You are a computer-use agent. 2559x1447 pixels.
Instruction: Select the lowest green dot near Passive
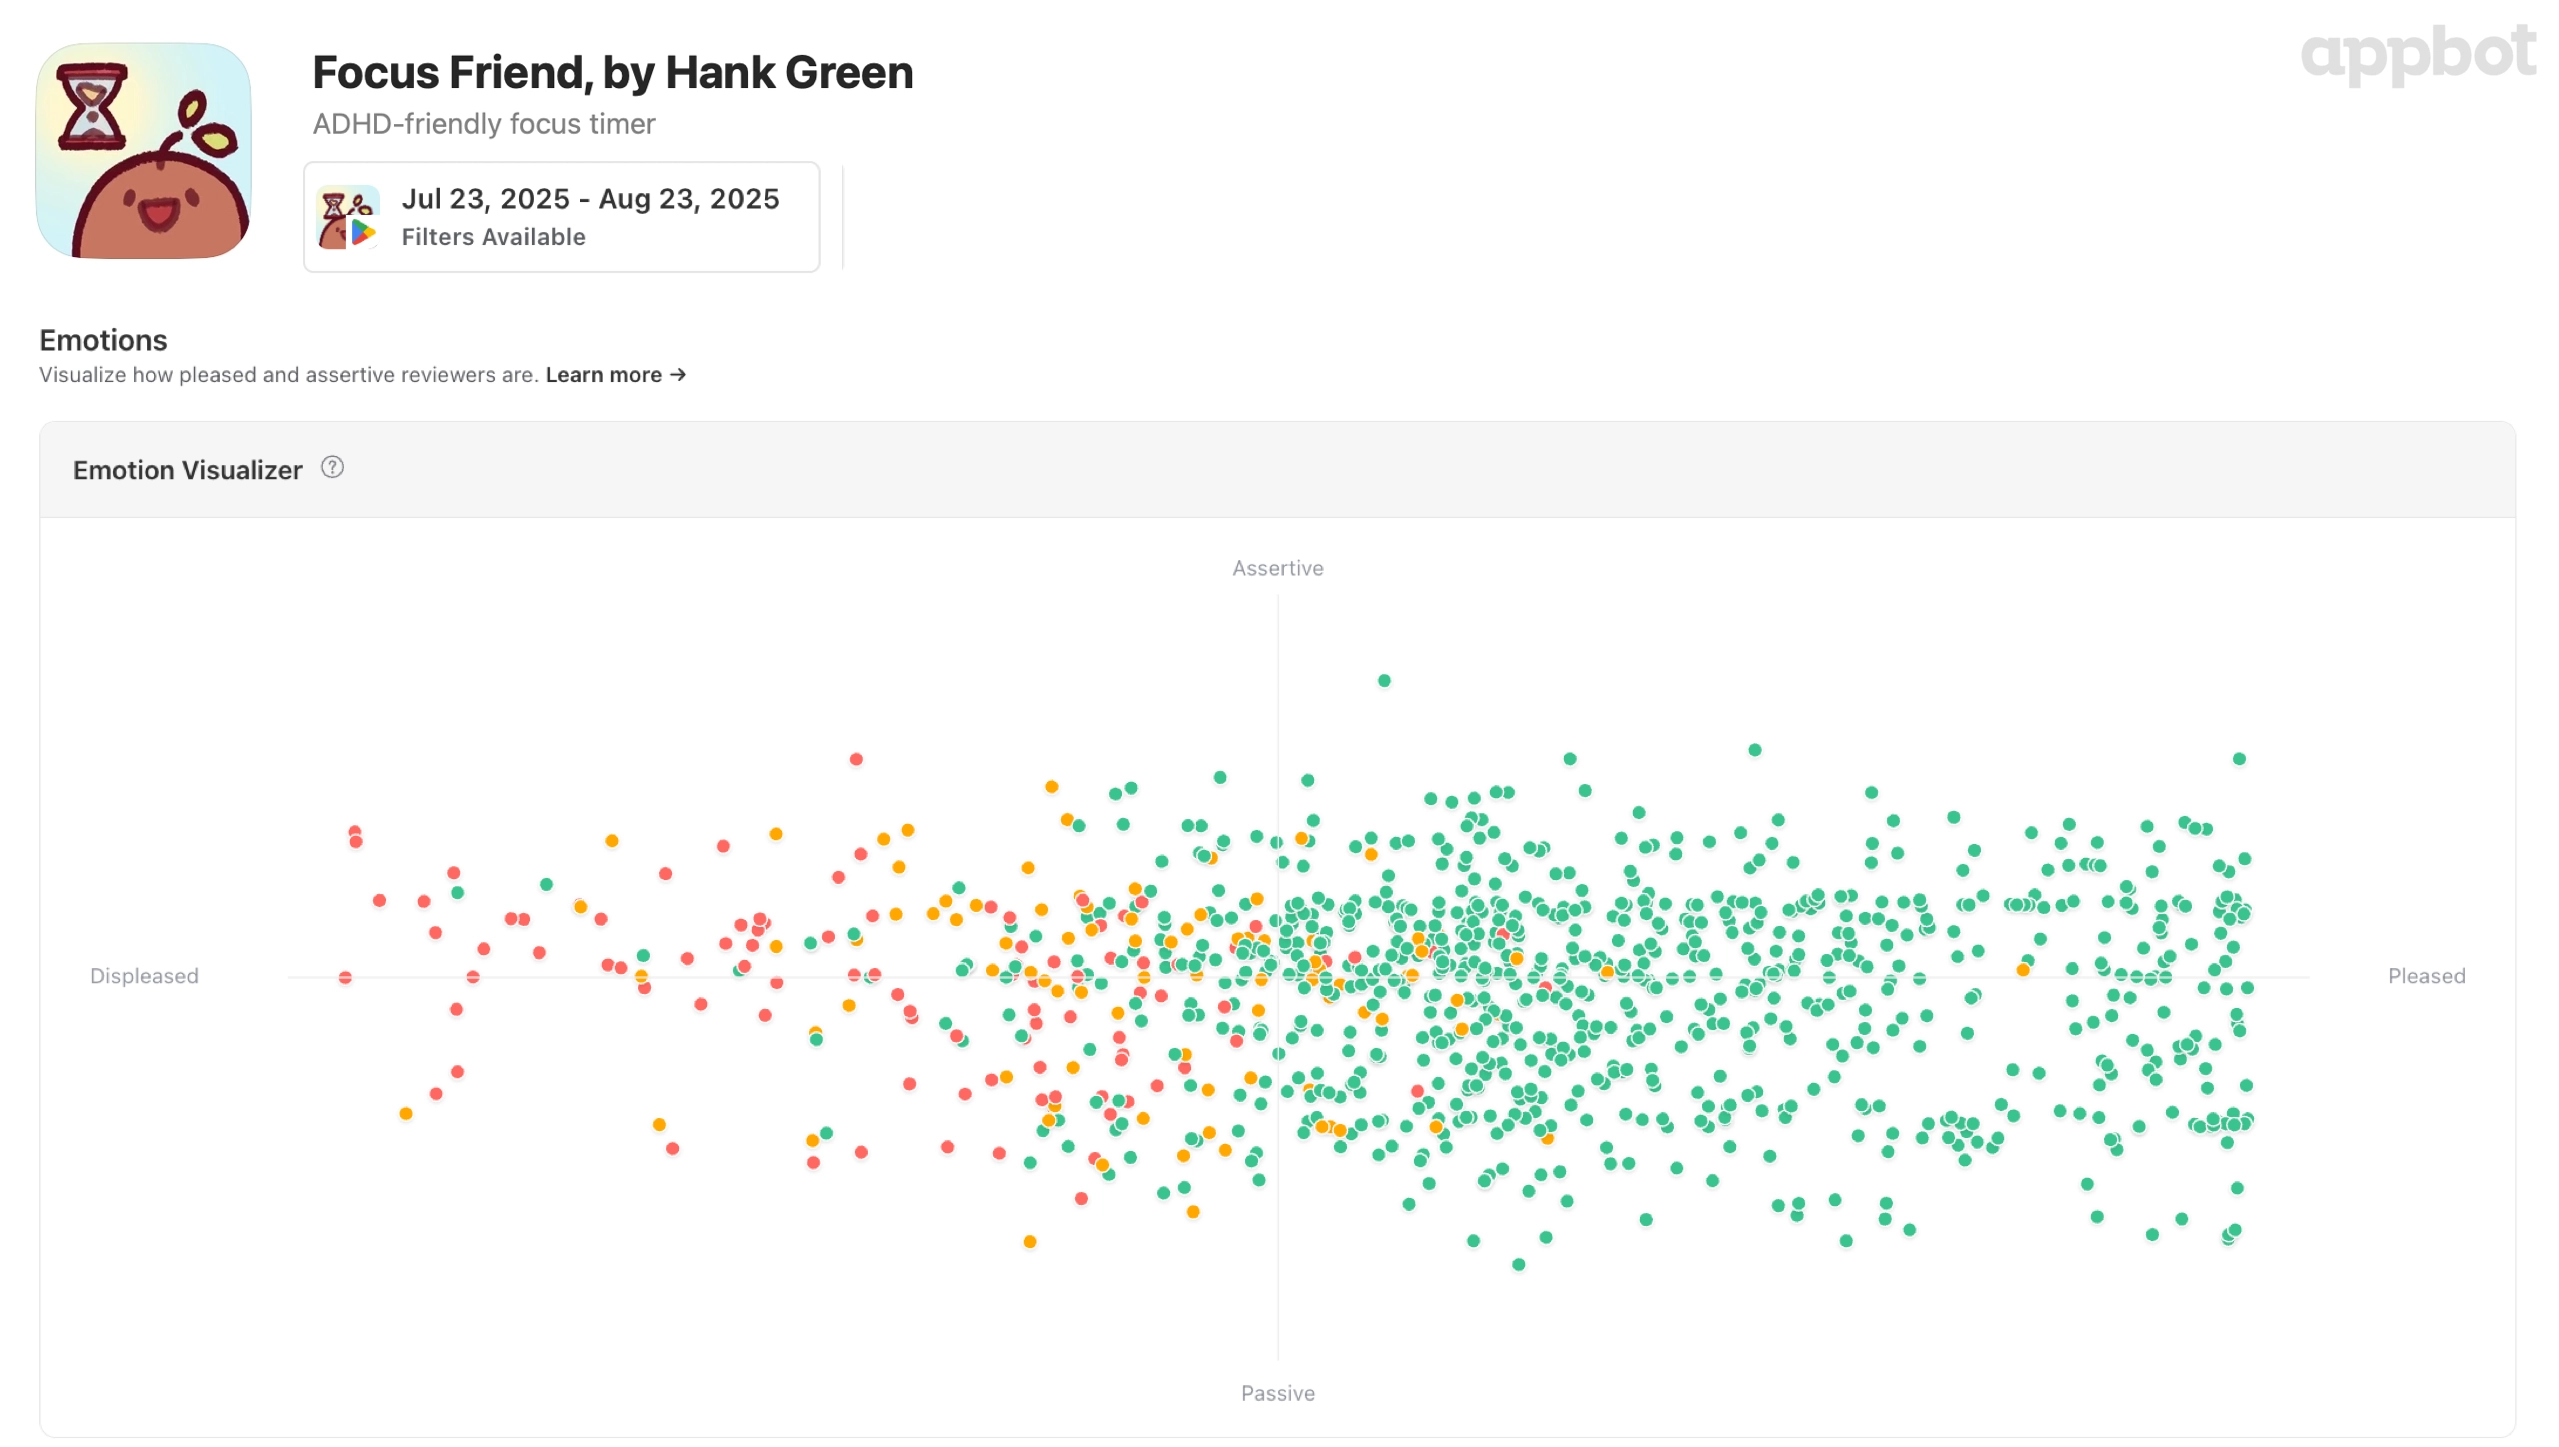click(1518, 1264)
